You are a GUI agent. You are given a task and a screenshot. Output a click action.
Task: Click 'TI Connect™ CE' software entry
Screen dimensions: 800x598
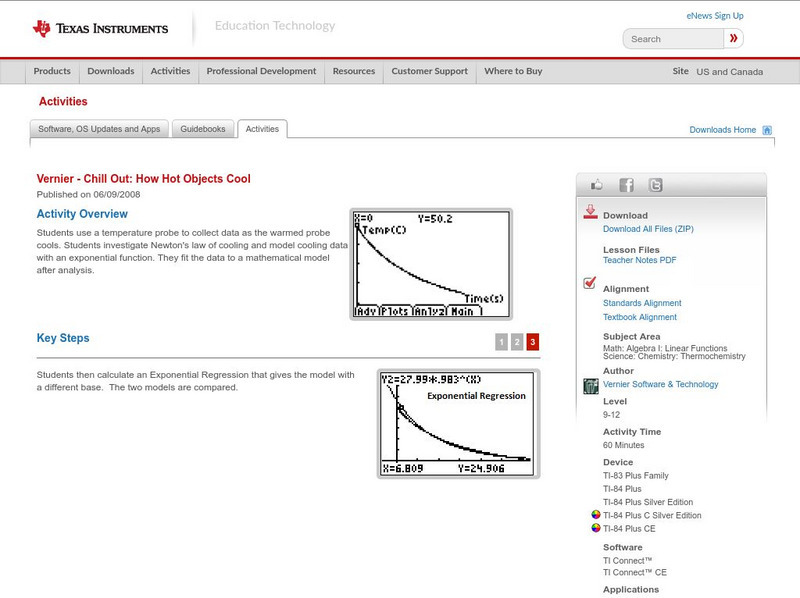[x=635, y=572]
